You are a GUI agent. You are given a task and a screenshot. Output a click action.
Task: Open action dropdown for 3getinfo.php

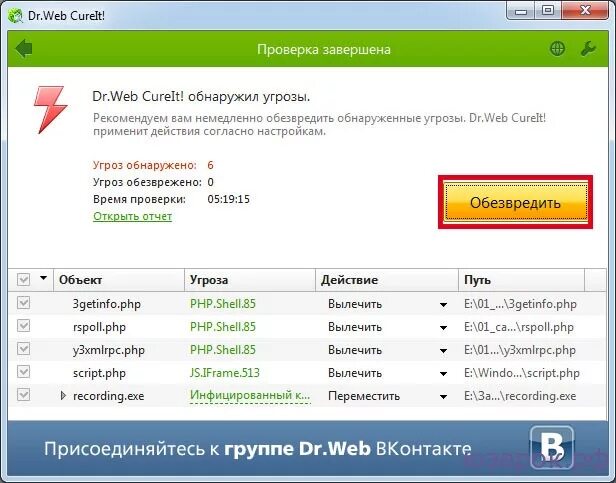tap(444, 305)
